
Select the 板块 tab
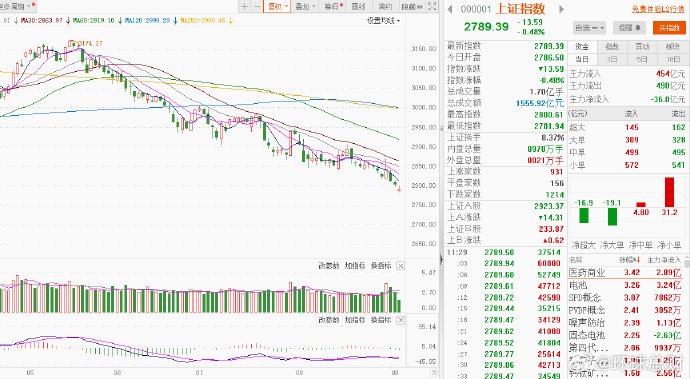[x=672, y=46]
